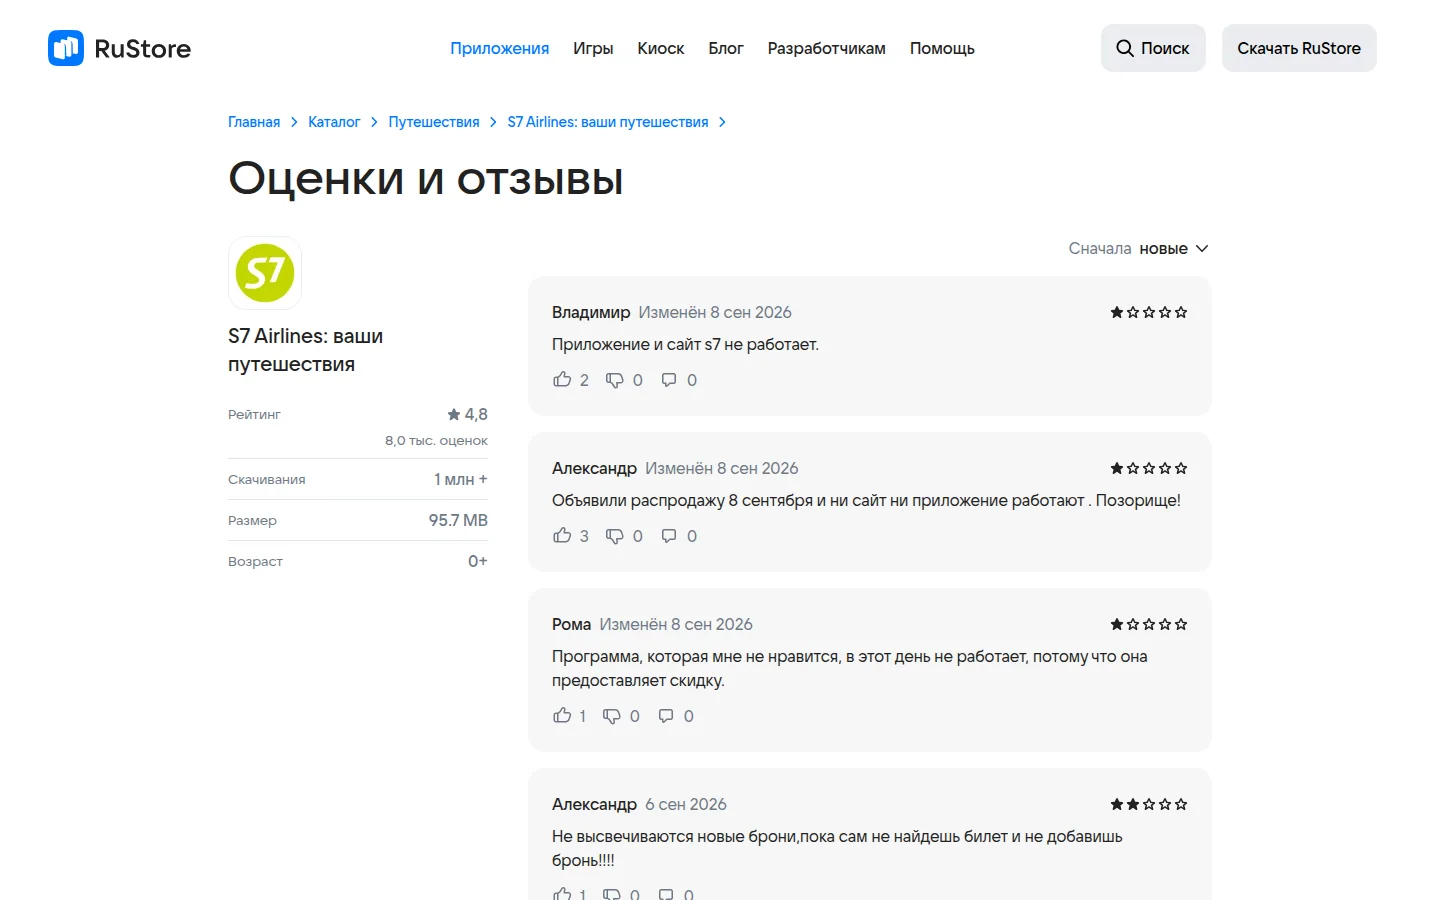This screenshot has height=900, width=1440.
Task: Click the 0+ age rating value
Action: [478, 561]
